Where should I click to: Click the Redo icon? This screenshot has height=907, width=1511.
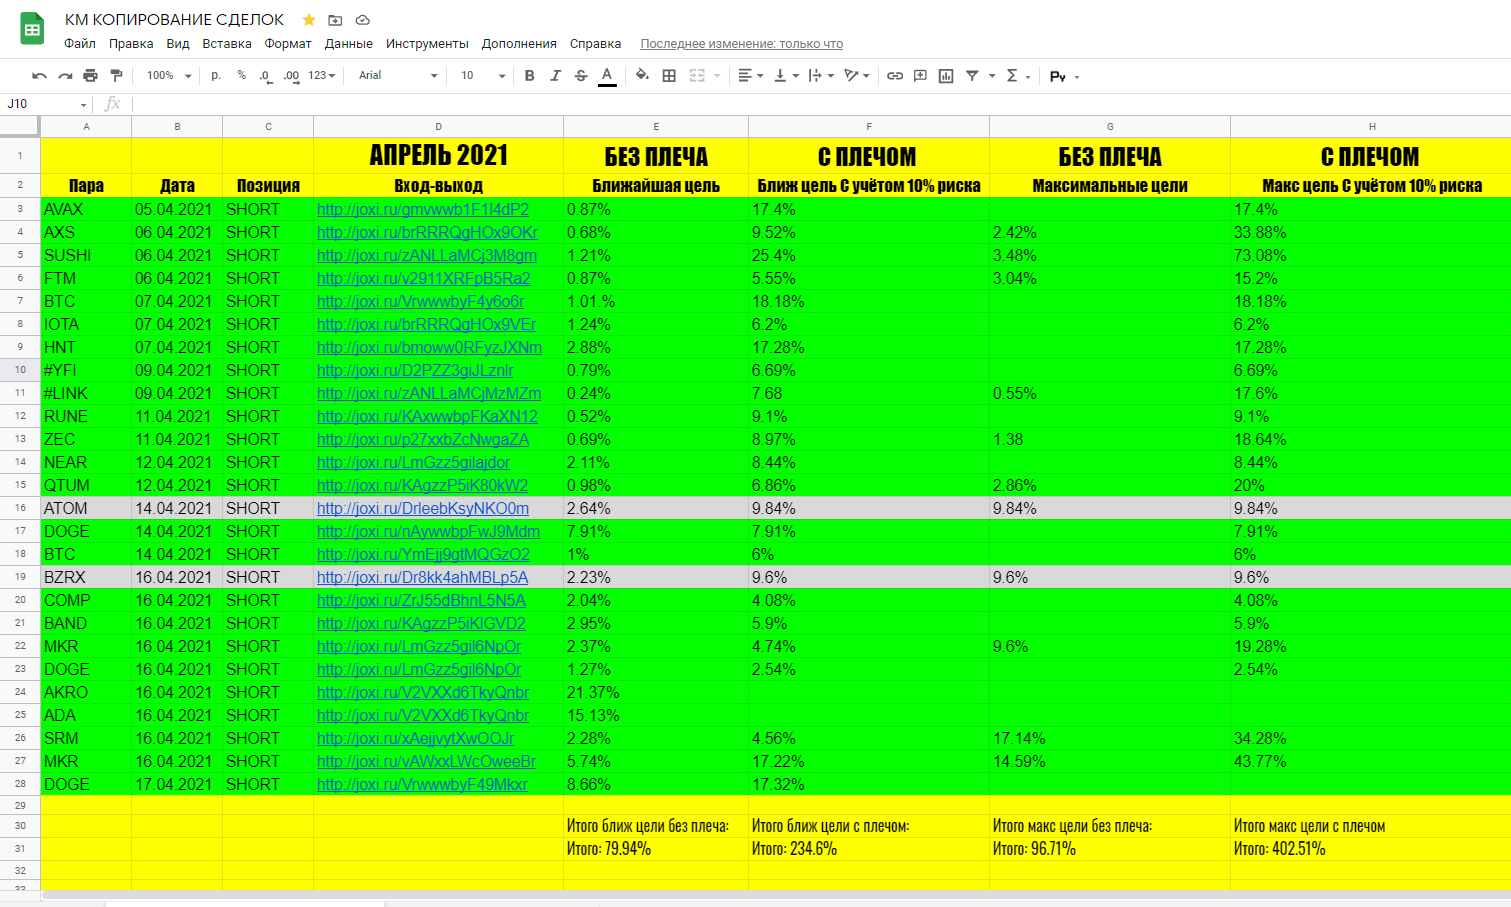65,76
